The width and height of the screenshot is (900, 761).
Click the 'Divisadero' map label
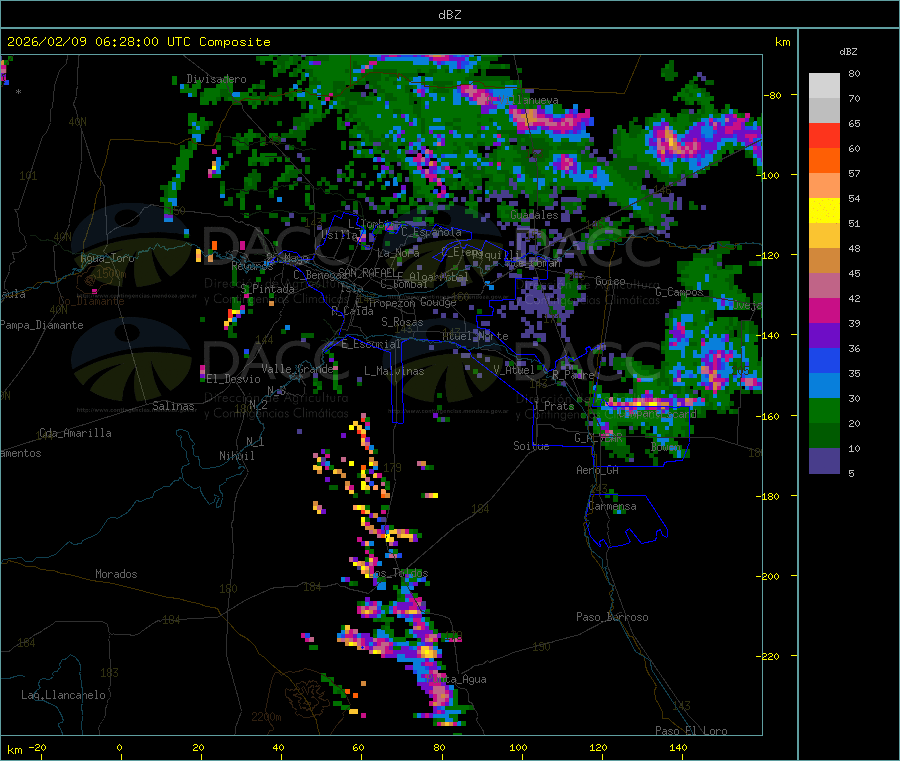[x=216, y=79]
